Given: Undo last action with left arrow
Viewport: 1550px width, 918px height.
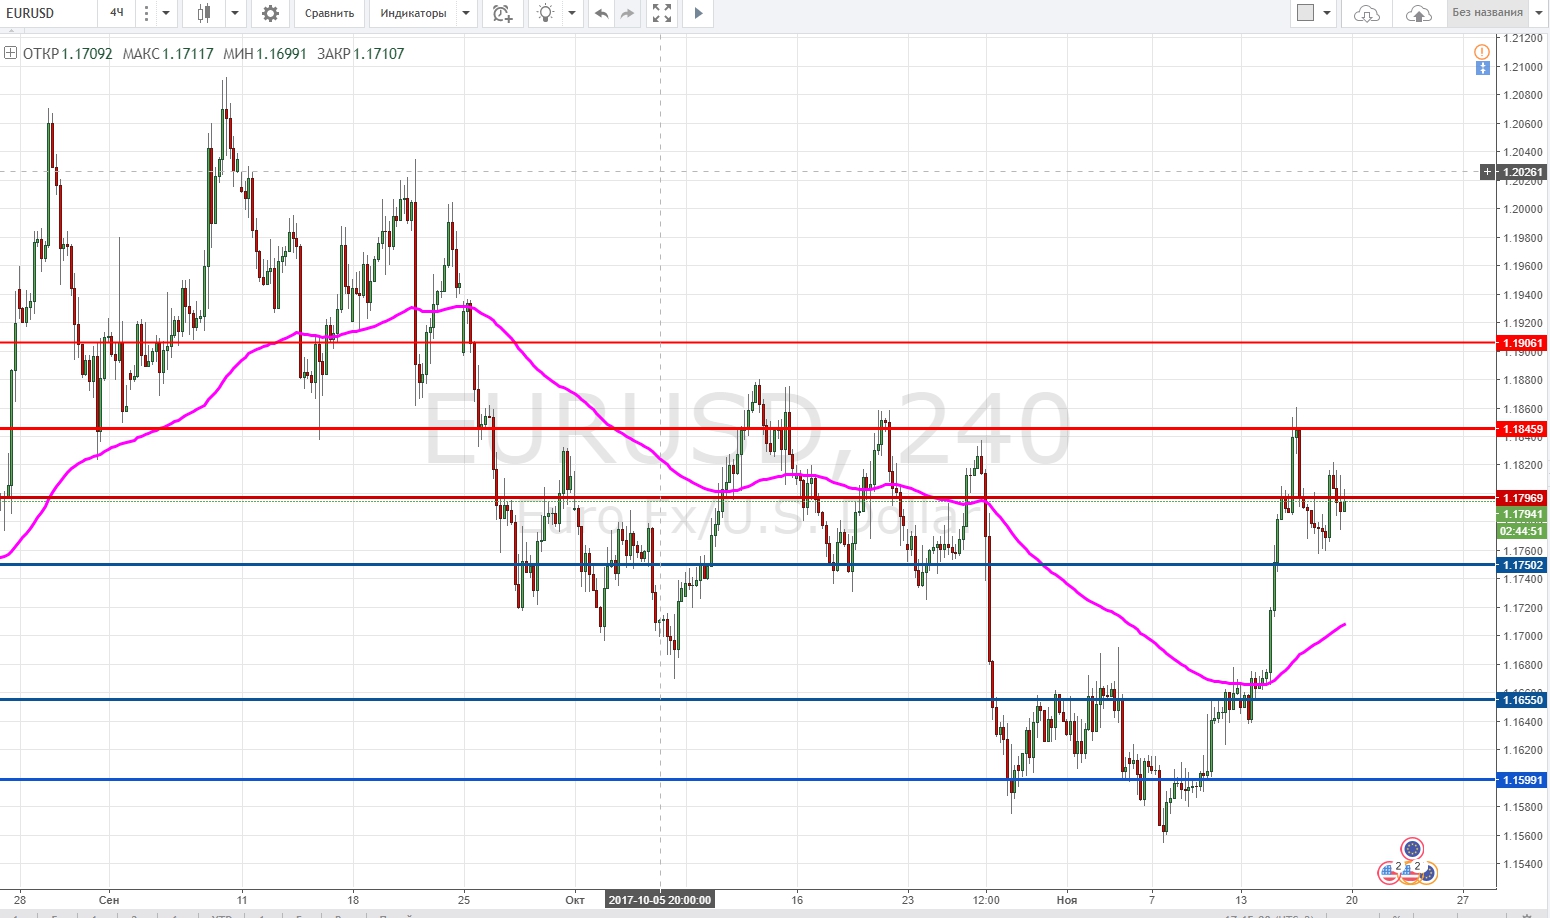Looking at the screenshot, I should click(x=601, y=13).
